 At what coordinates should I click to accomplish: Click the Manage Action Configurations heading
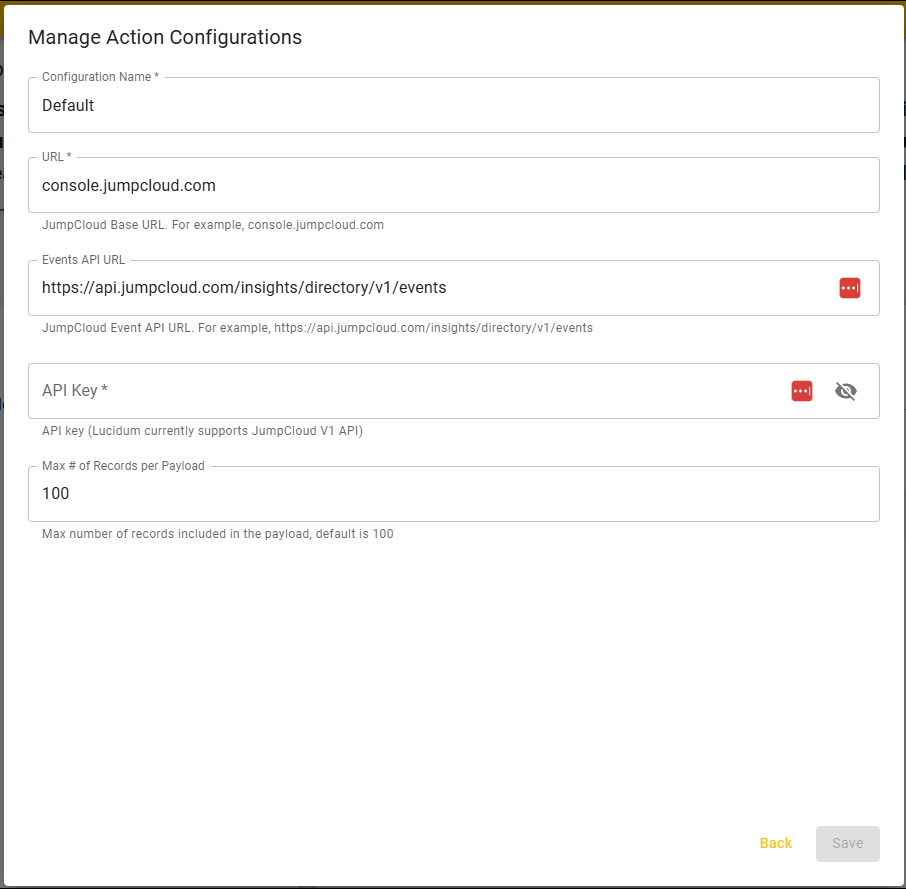(x=165, y=38)
